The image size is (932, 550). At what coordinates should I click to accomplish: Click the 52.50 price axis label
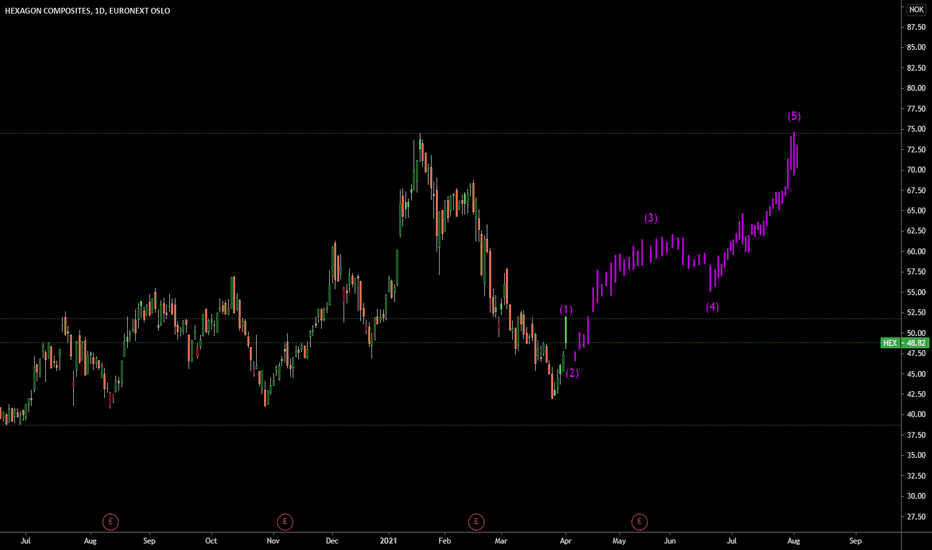916,313
